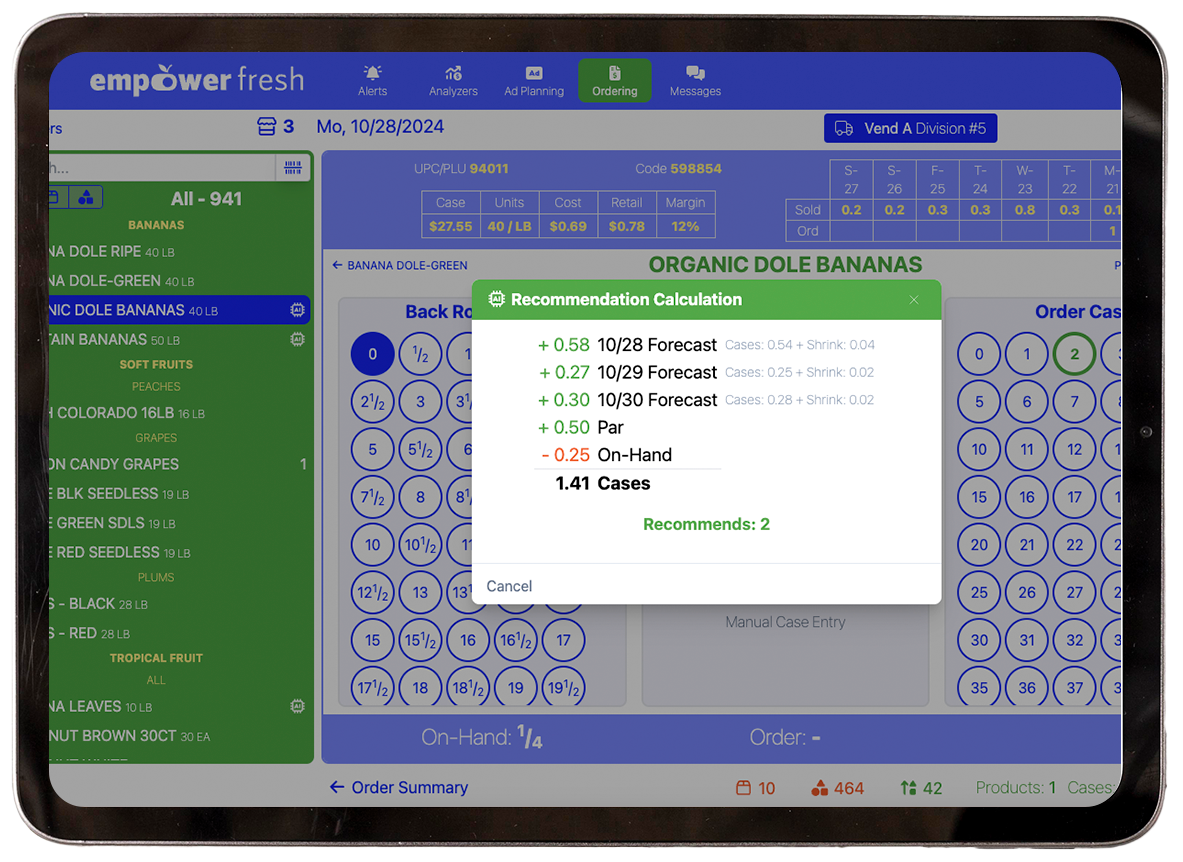The width and height of the screenshot is (1183, 862).
Task: Click the box icon with count 10
Action: click(744, 788)
